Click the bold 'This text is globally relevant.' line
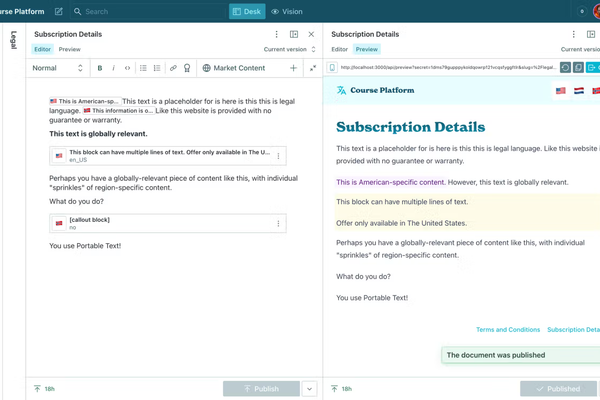The width and height of the screenshot is (600, 400). coord(98,134)
